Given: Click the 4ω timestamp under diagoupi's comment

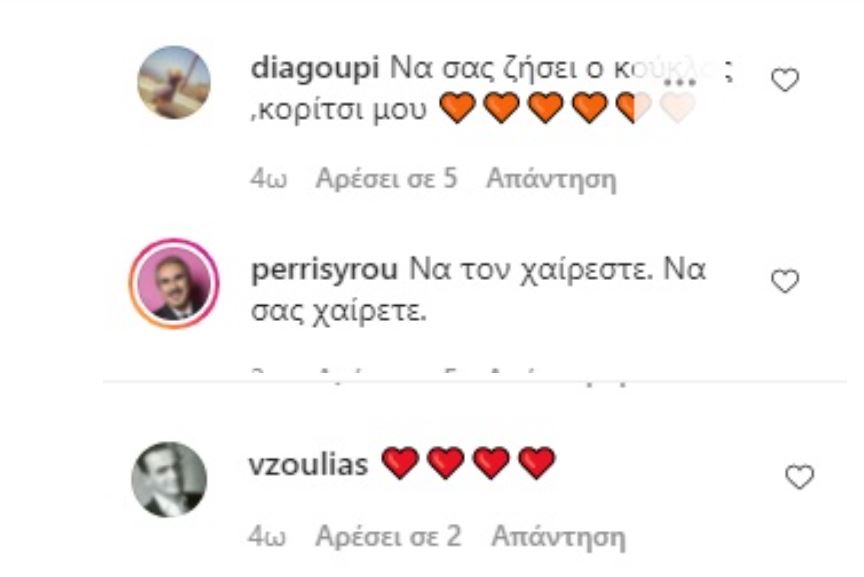Looking at the screenshot, I should [x=268, y=179].
